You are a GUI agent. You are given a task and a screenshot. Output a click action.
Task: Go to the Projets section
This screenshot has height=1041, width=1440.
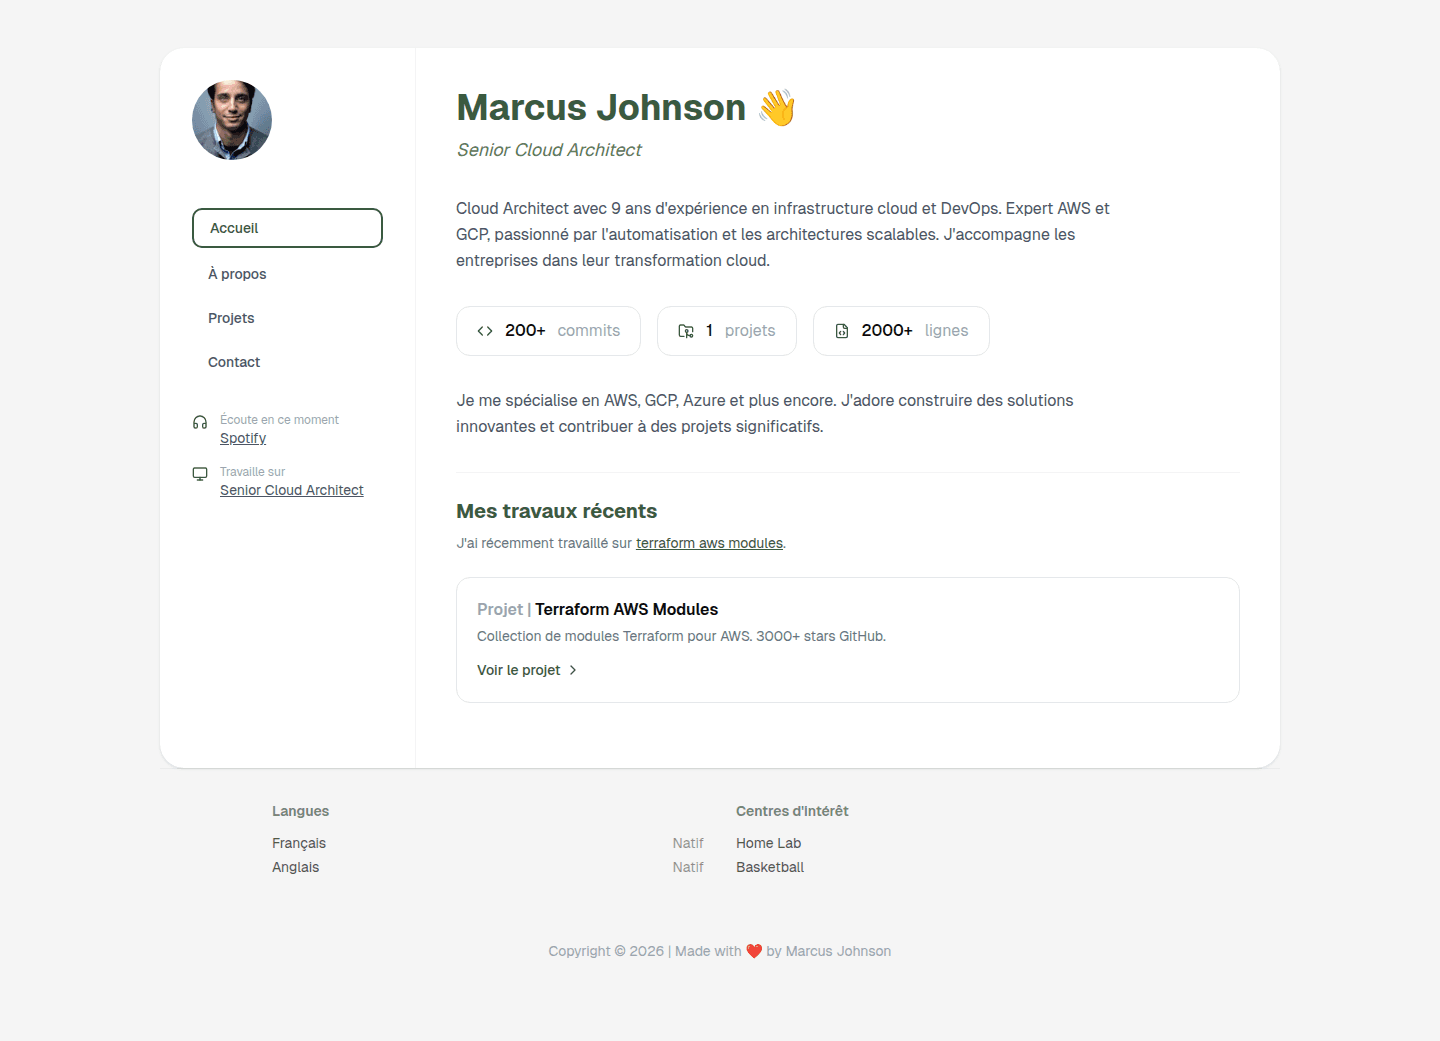pos(231,318)
